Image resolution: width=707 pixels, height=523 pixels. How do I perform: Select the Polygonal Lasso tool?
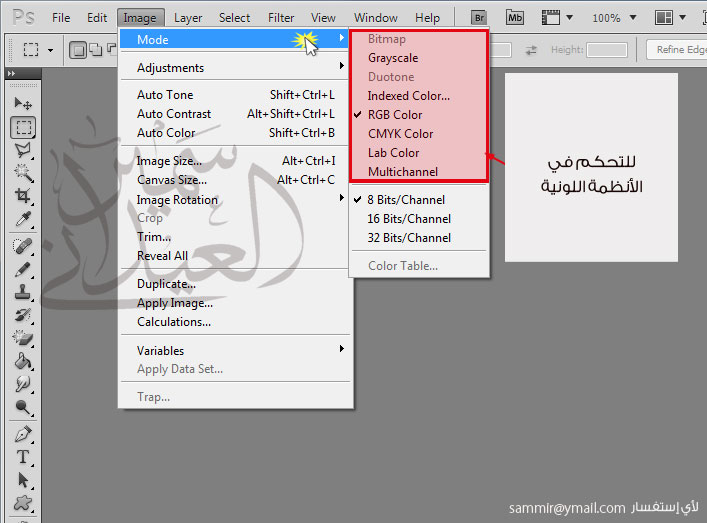(x=23, y=150)
